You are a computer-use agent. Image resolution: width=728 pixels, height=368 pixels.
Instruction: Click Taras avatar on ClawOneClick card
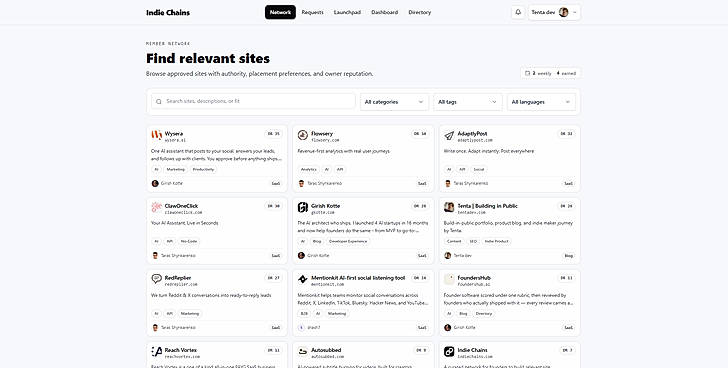155,255
